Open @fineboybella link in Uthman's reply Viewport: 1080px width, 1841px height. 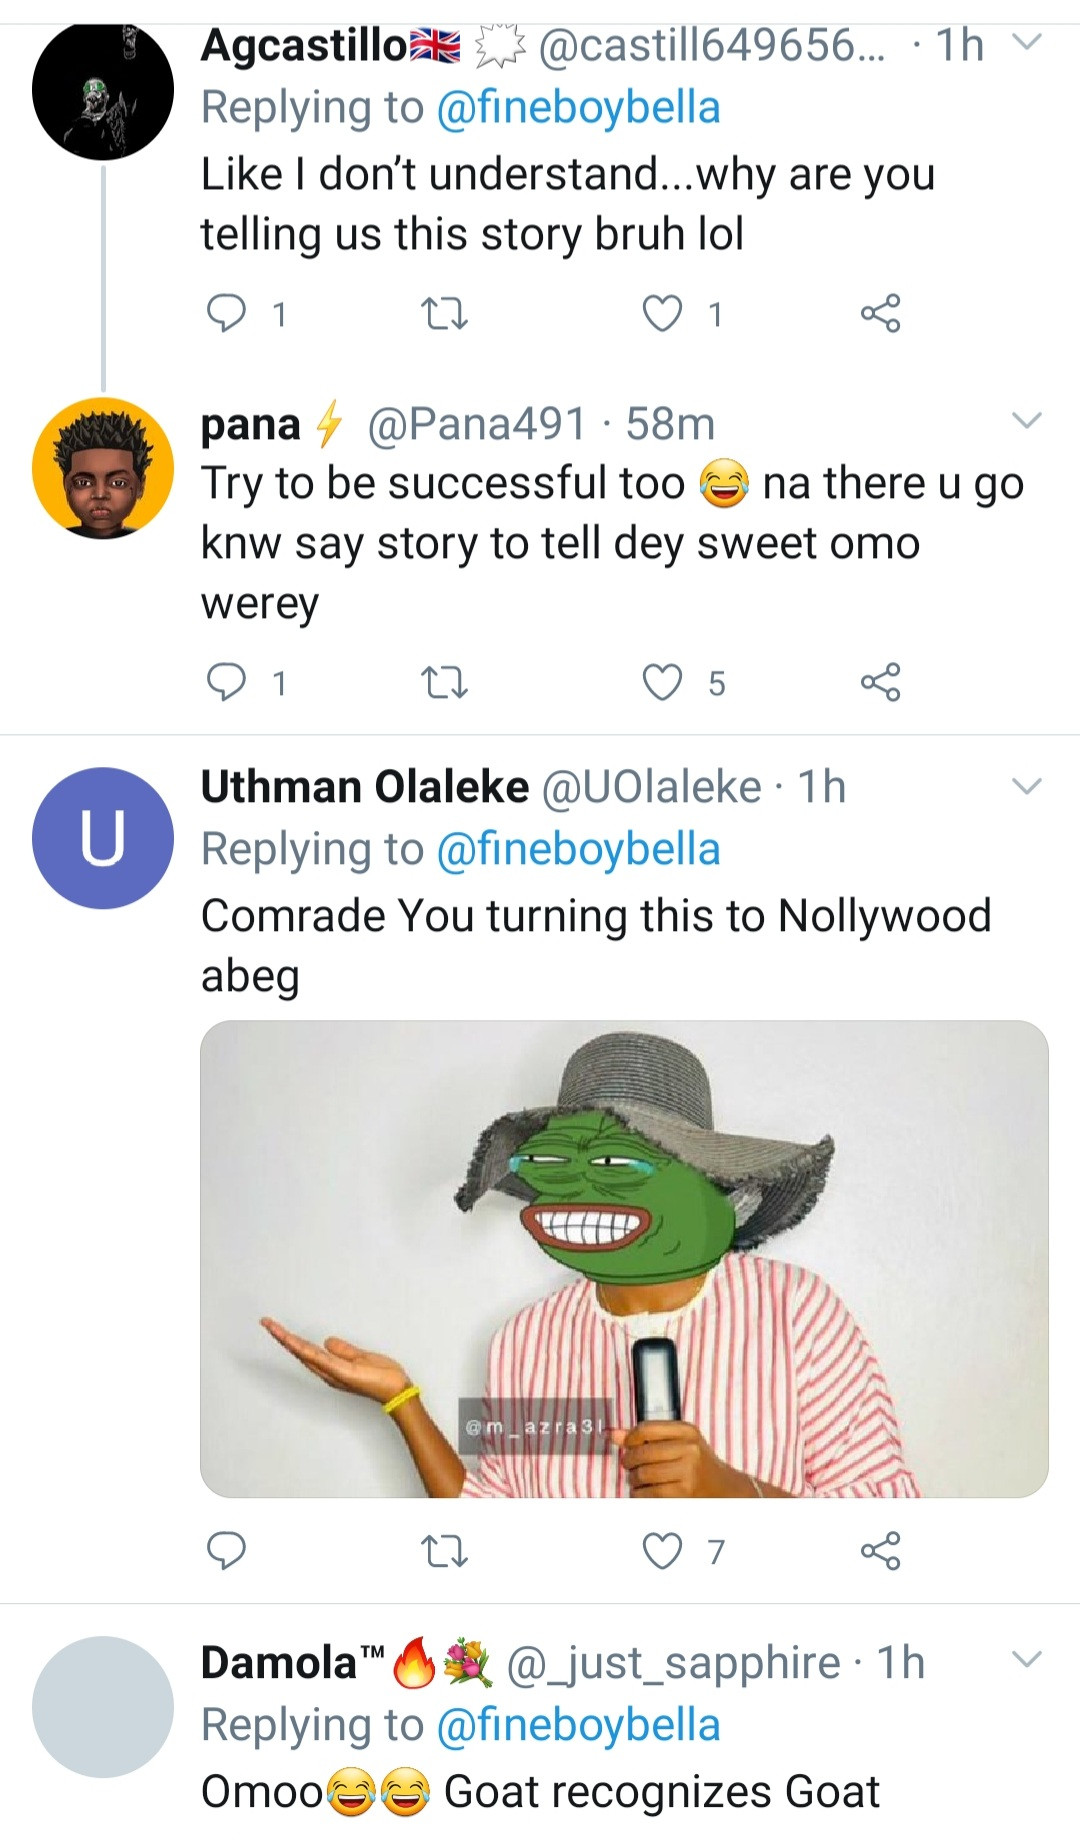[578, 850]
